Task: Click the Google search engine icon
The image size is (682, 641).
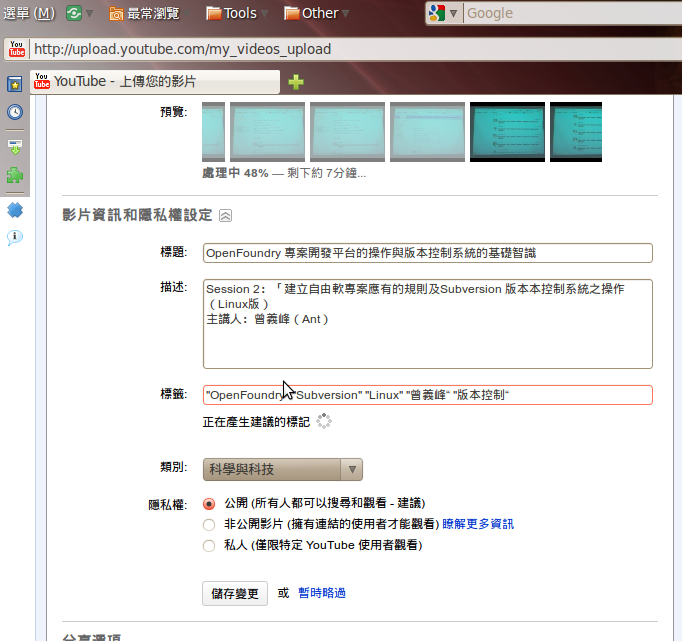Action: (437, 13)
